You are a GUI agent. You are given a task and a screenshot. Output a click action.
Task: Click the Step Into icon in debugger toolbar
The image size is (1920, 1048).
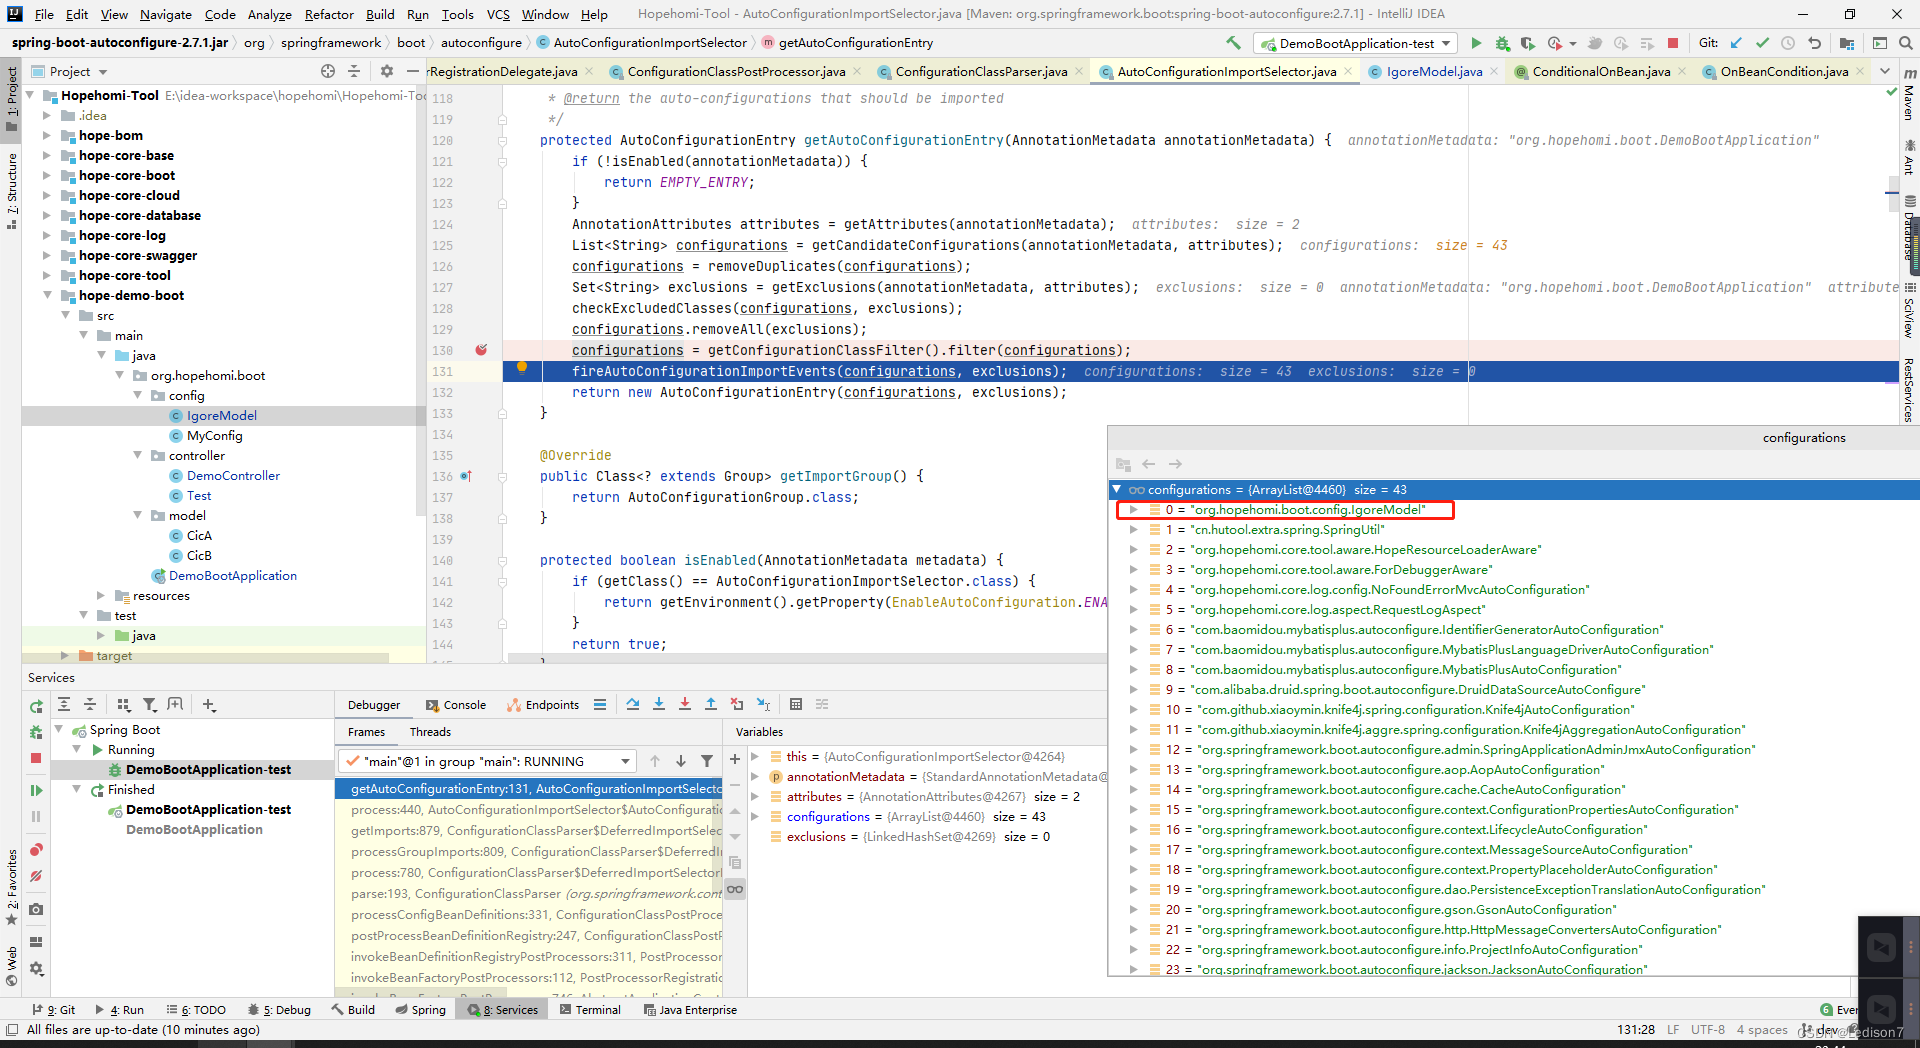coord(659,704)
